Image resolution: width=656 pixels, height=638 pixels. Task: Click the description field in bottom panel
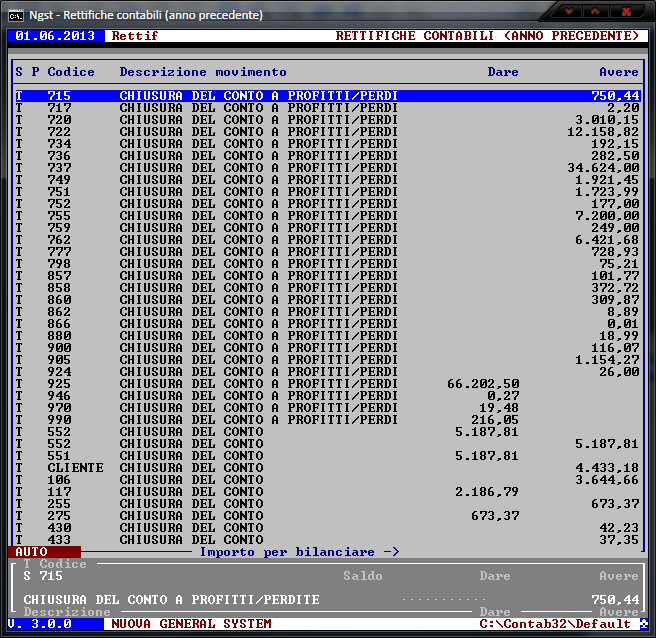click(x=171, y=600)
